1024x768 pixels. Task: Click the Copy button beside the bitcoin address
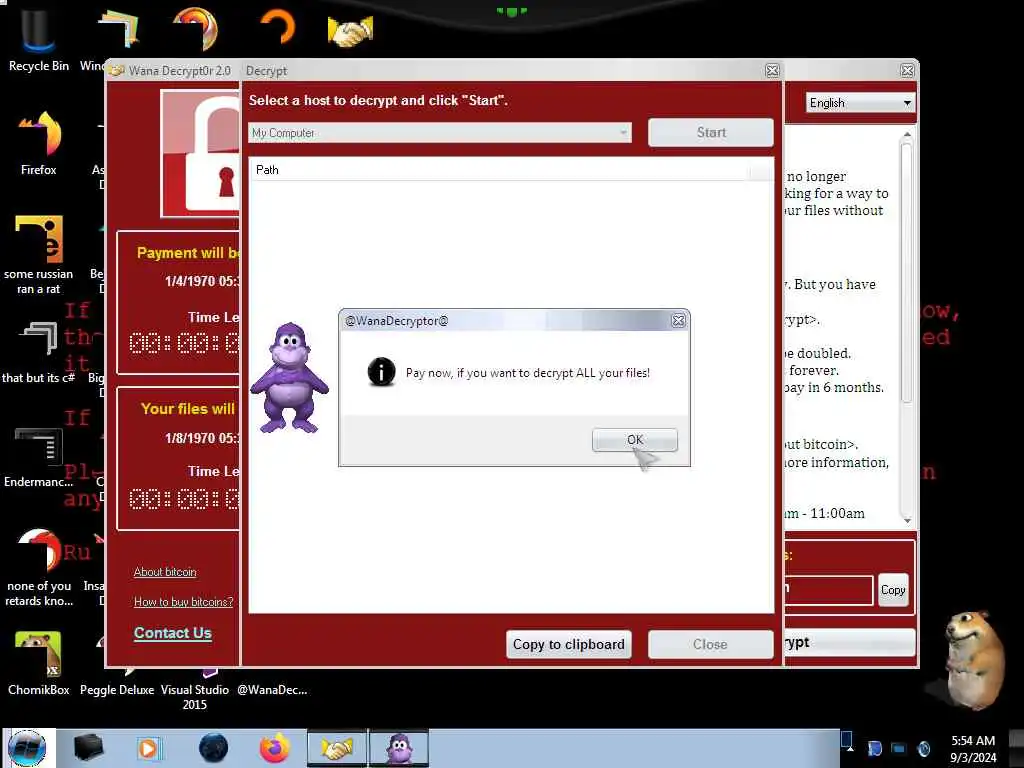893,590
